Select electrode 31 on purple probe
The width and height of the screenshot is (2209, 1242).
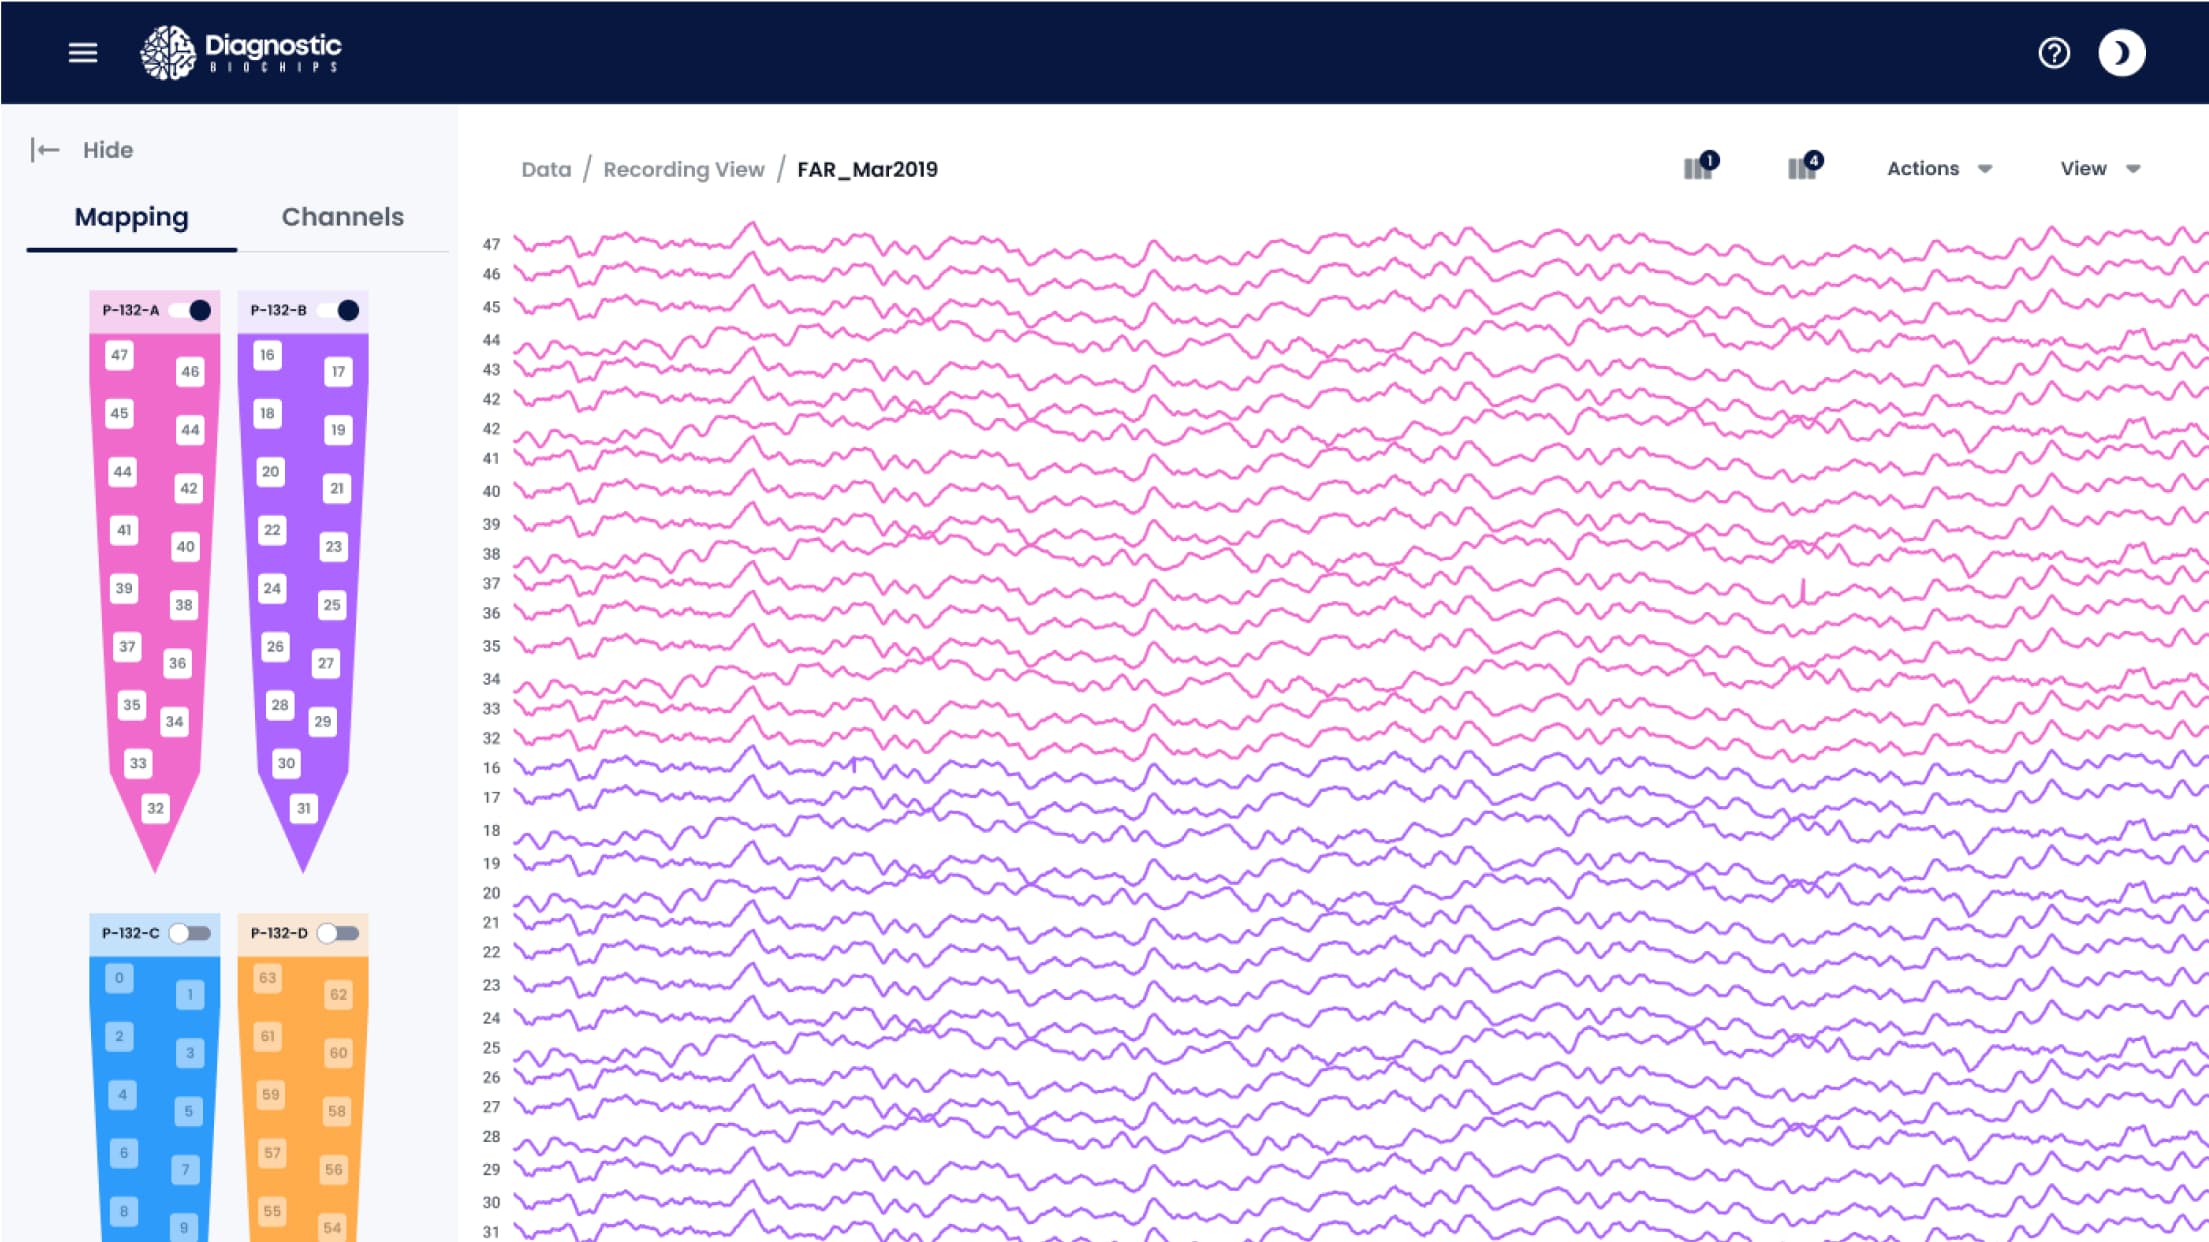tap(303, 808)
